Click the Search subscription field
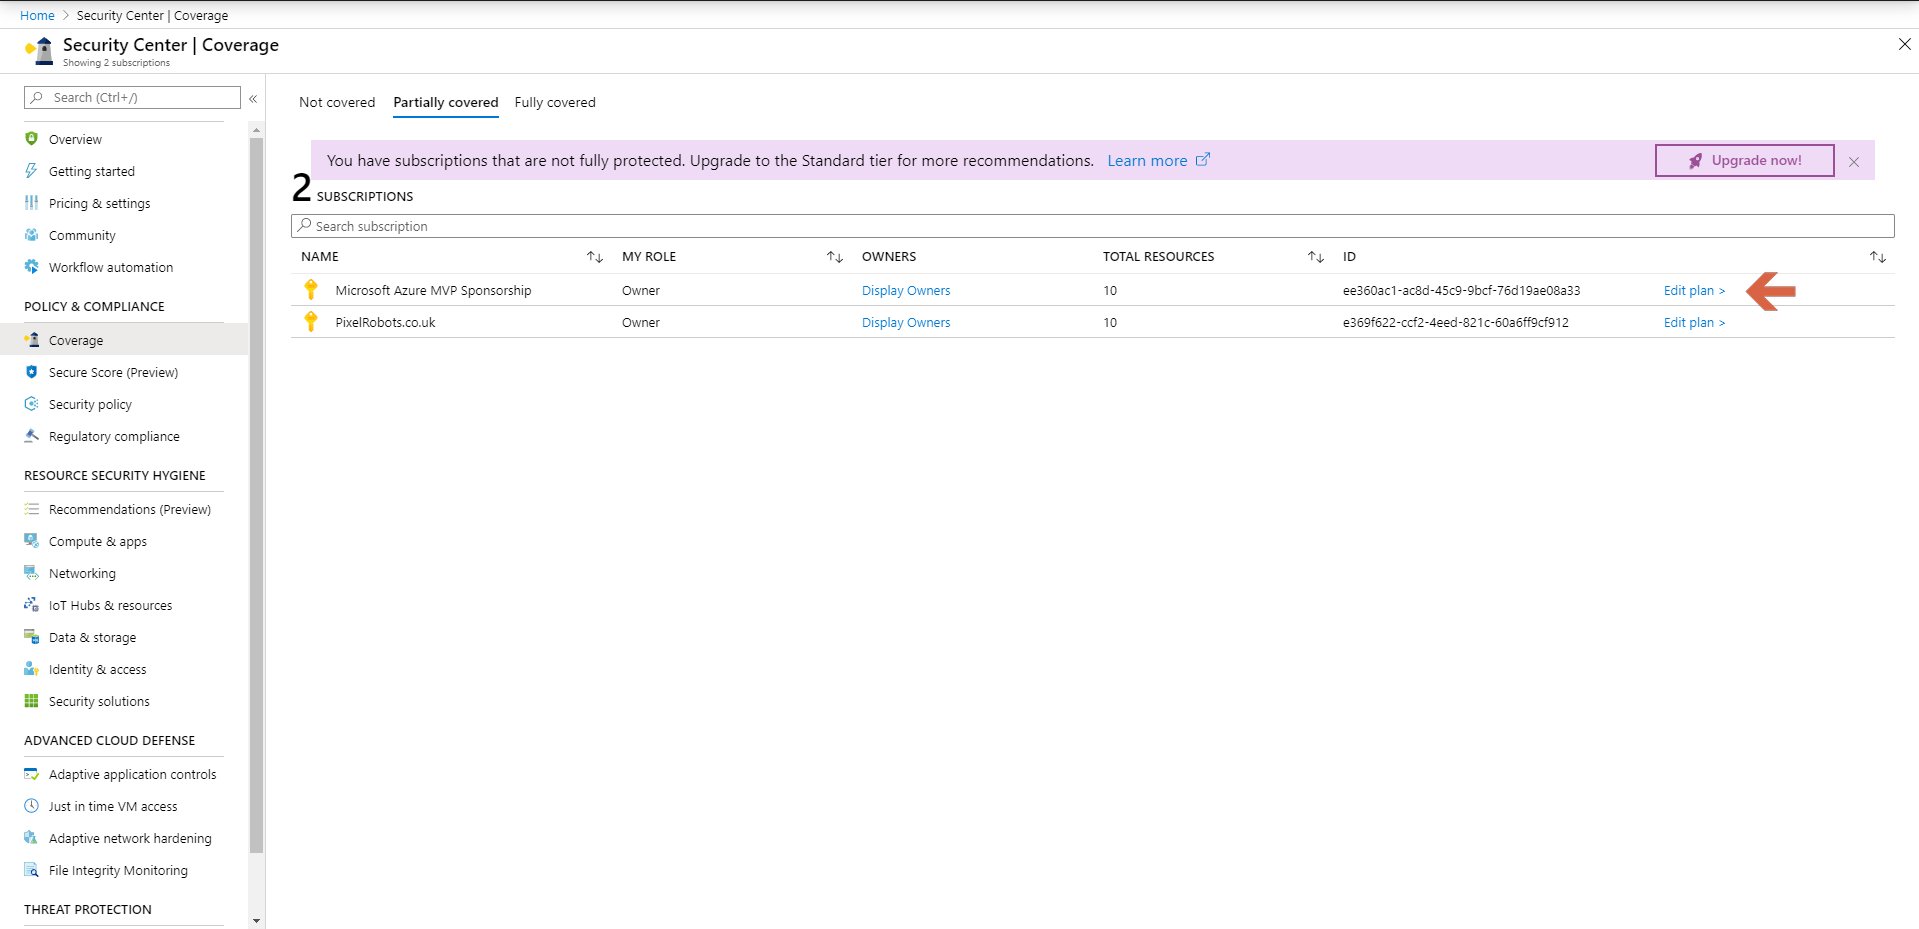 1092,226
